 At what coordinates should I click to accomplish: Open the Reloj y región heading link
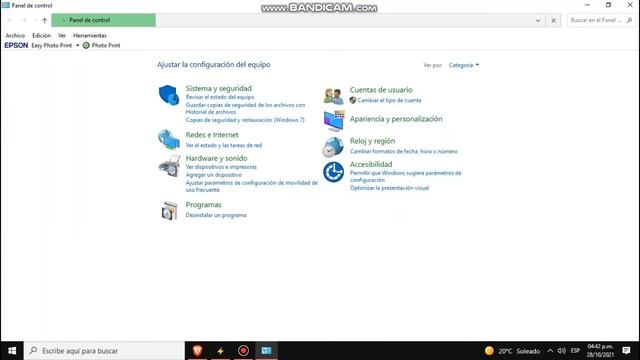click(x=372, y=141)
